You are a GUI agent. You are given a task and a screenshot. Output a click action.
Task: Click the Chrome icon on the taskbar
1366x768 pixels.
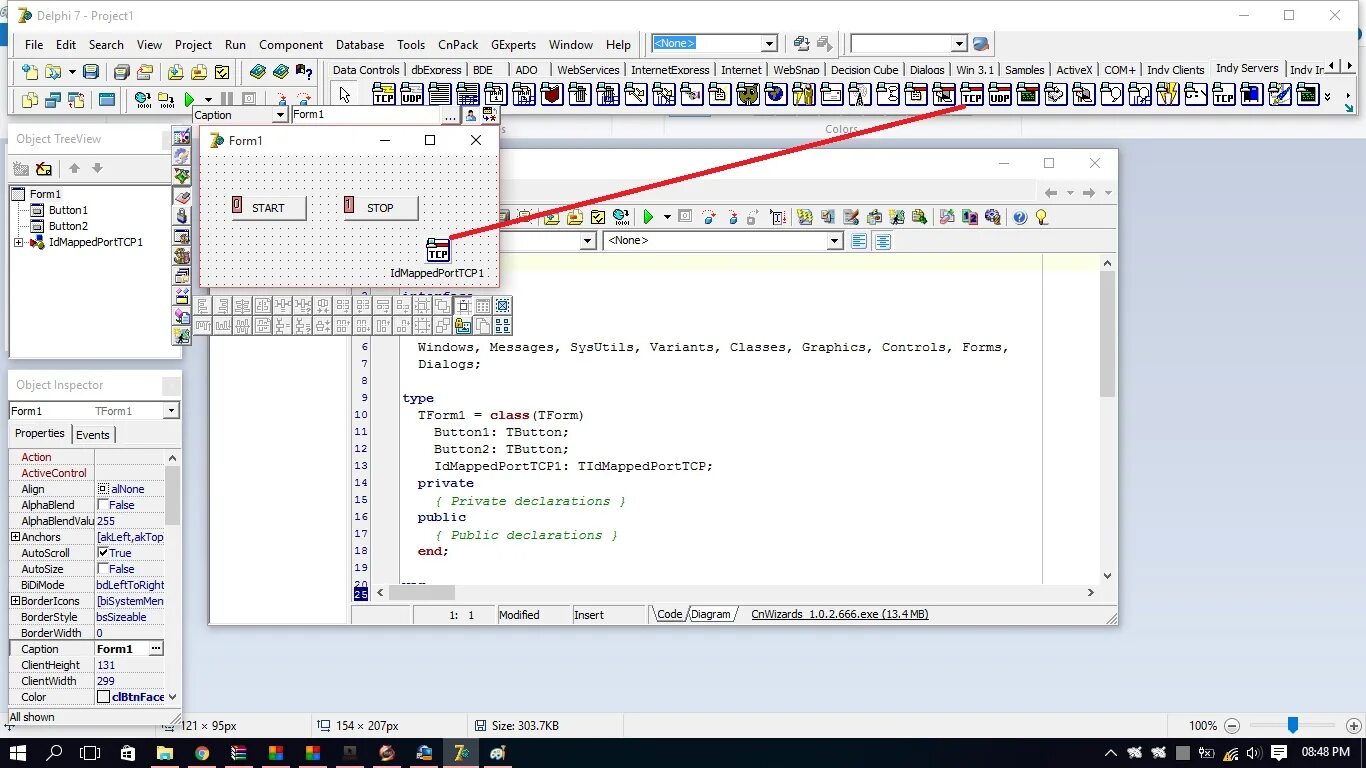[x=202, y=753]
